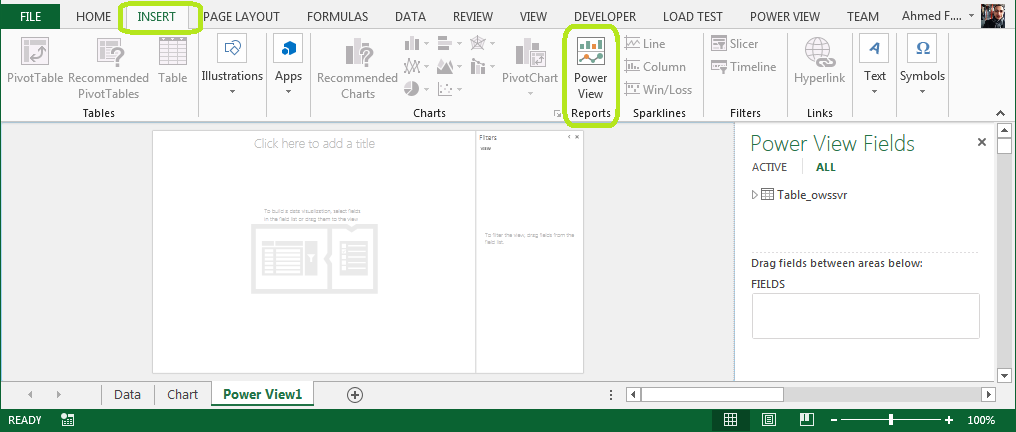Collapse the Filters pane arrow
Viewport: 1016px width, 432px height.
[569, 137]
